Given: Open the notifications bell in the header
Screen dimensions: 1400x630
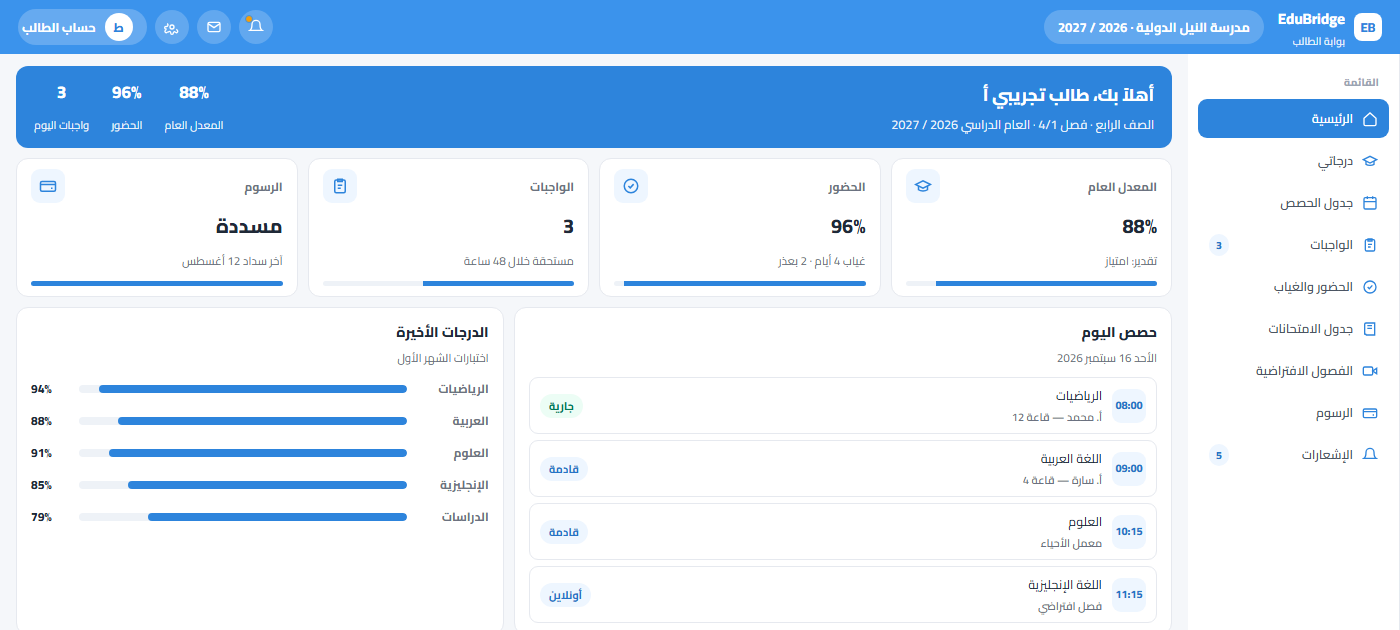Looking at the screenshot, I should pyautogui.click(x=256, y=27).
